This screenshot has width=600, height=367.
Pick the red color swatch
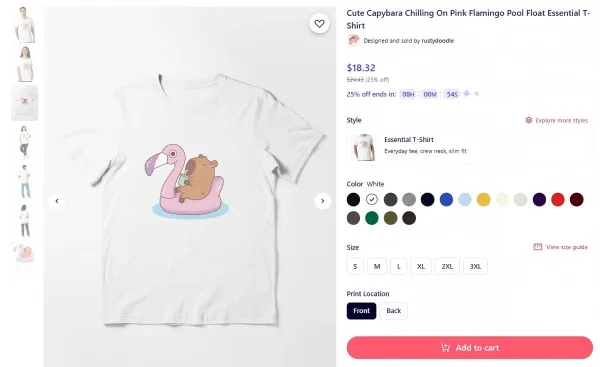point(558,199)
